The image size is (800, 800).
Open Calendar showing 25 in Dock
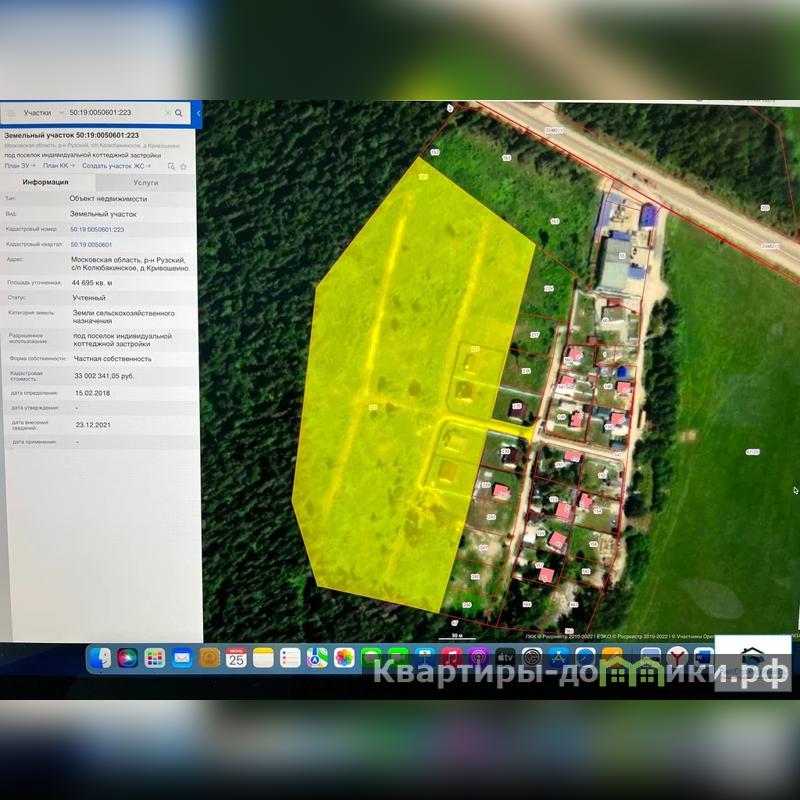click(x=236, y=657)
